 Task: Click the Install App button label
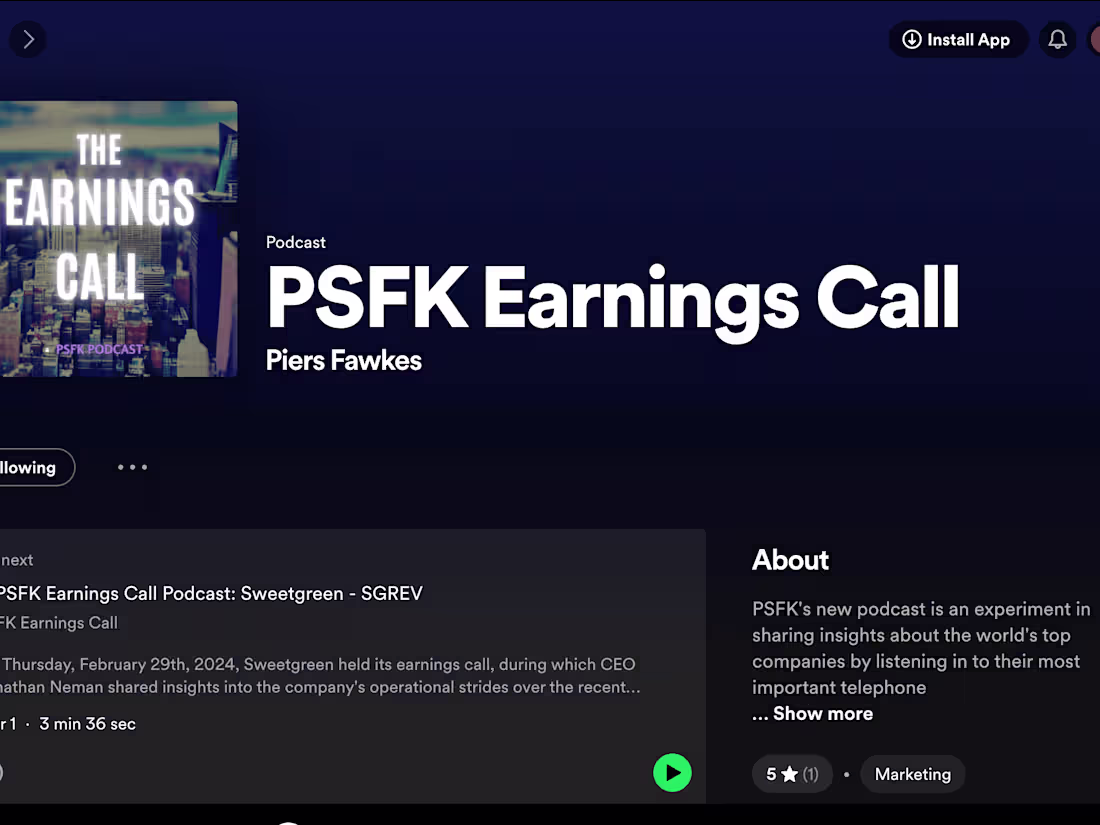(x=968, y=40)
